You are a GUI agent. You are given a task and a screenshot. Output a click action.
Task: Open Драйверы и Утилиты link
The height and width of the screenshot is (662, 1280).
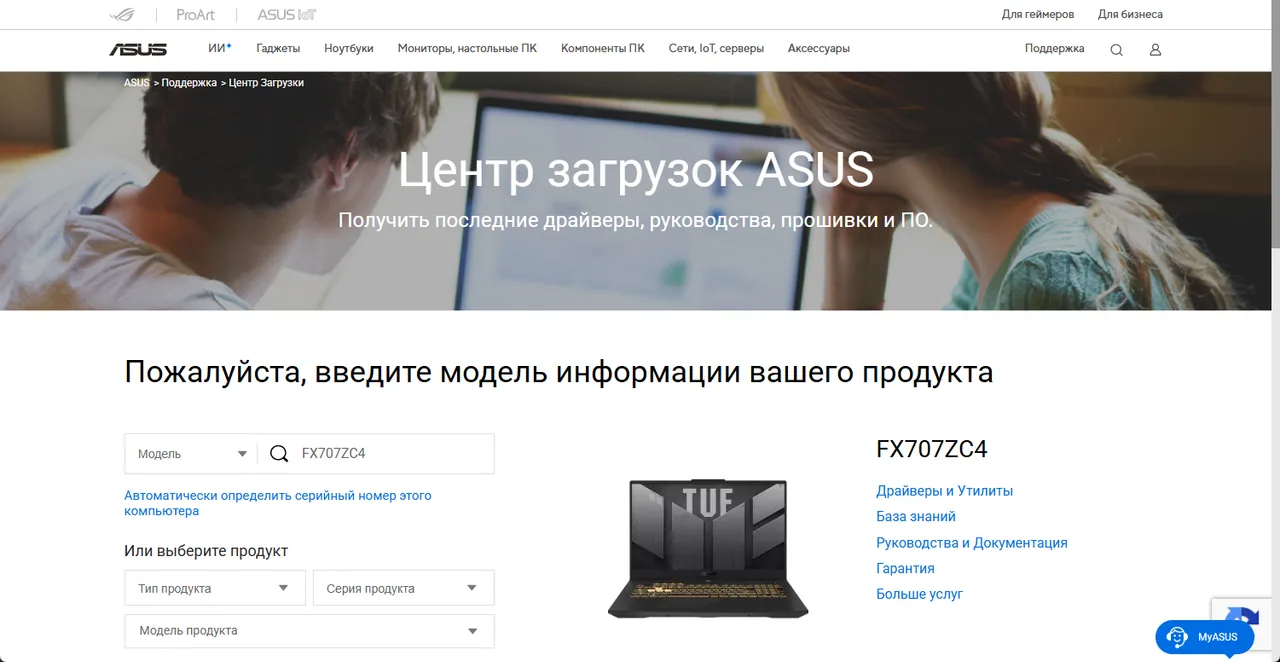(944, 491)
